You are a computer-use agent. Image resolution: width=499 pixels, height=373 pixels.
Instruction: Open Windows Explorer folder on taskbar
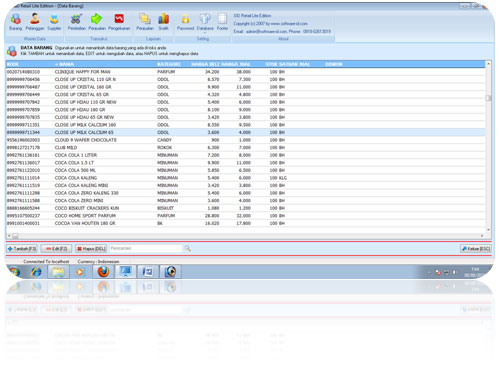tap(58, 272)
